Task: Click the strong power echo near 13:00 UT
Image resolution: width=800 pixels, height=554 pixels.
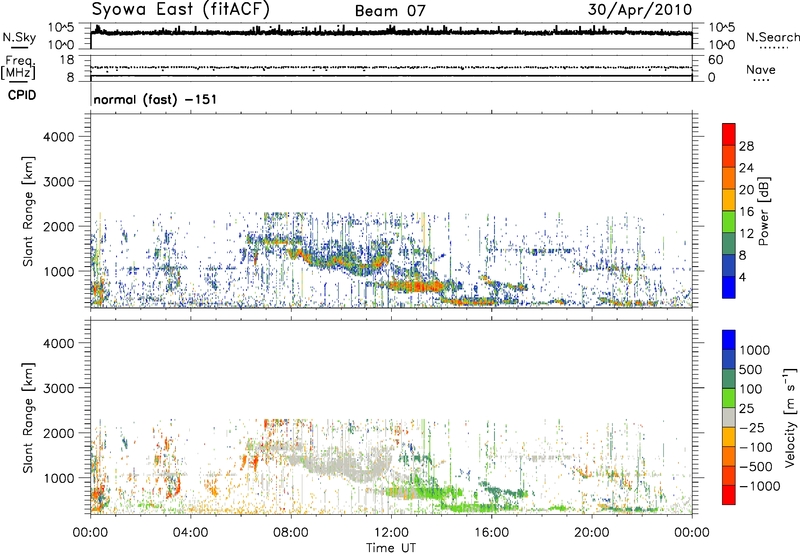Action: click(x=416, y=286)
